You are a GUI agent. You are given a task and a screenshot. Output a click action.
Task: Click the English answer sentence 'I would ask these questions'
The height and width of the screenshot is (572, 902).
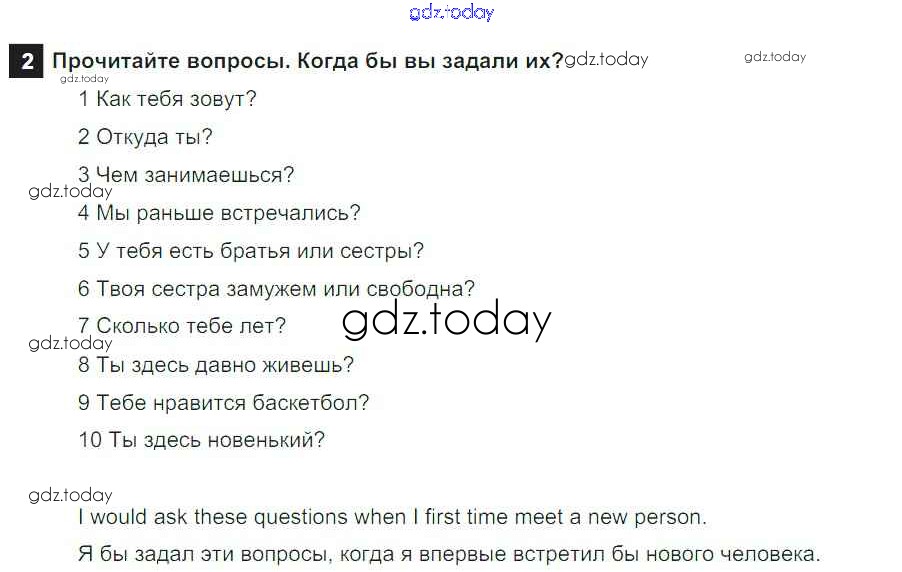click(x=392, y=518)
